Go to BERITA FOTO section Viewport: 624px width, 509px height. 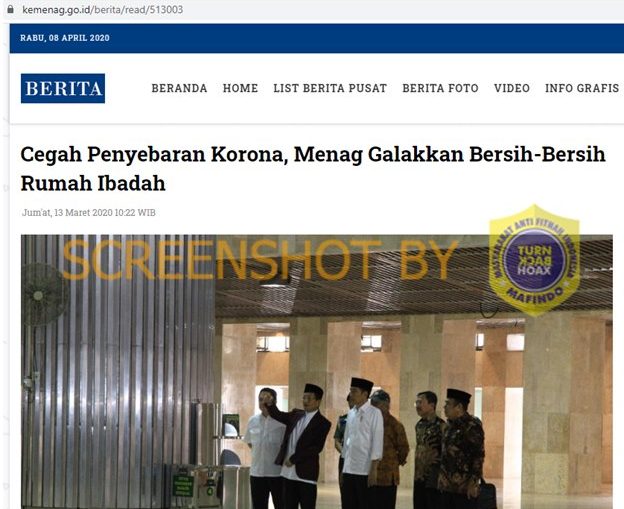[x=440, y=88]
